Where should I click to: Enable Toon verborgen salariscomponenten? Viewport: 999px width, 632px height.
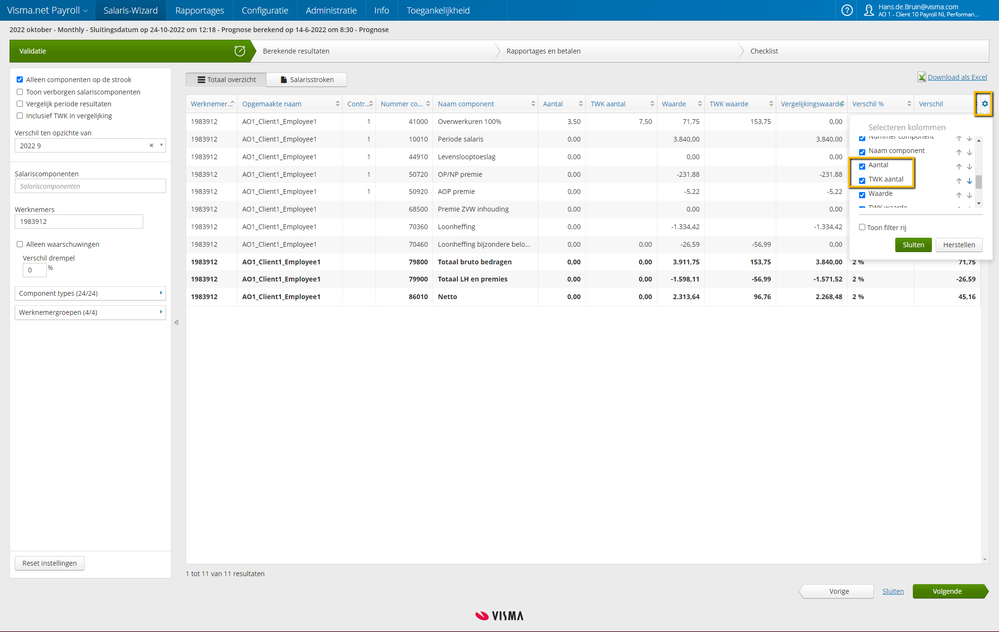(20, 92)
